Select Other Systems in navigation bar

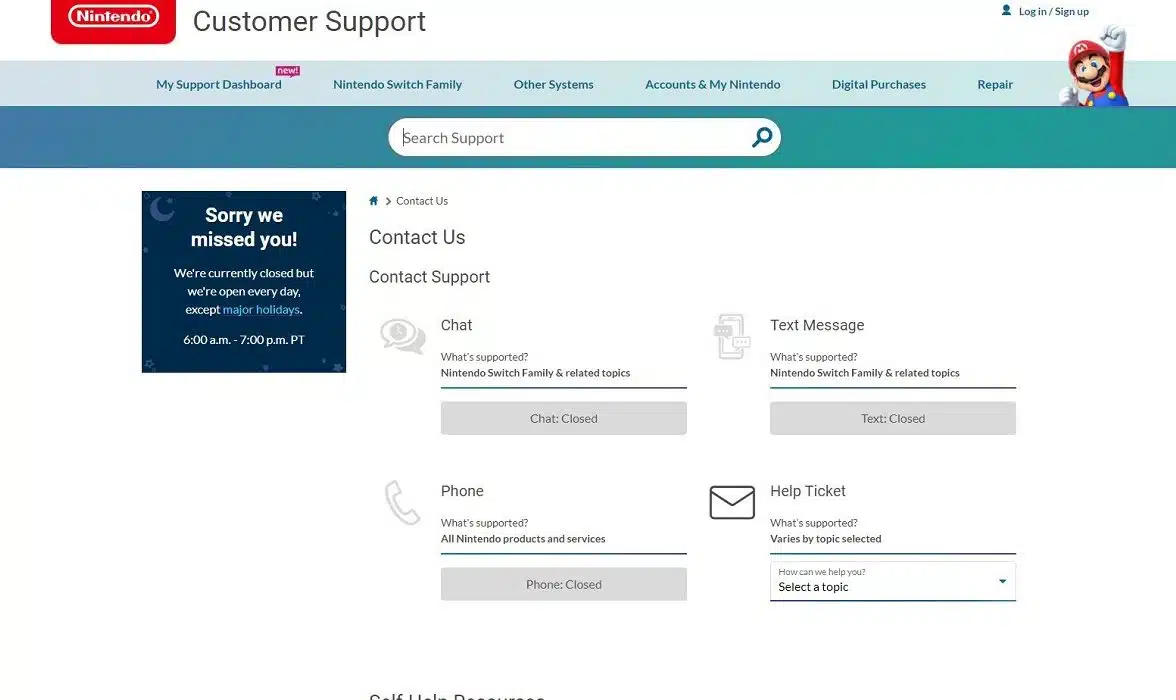553,85
